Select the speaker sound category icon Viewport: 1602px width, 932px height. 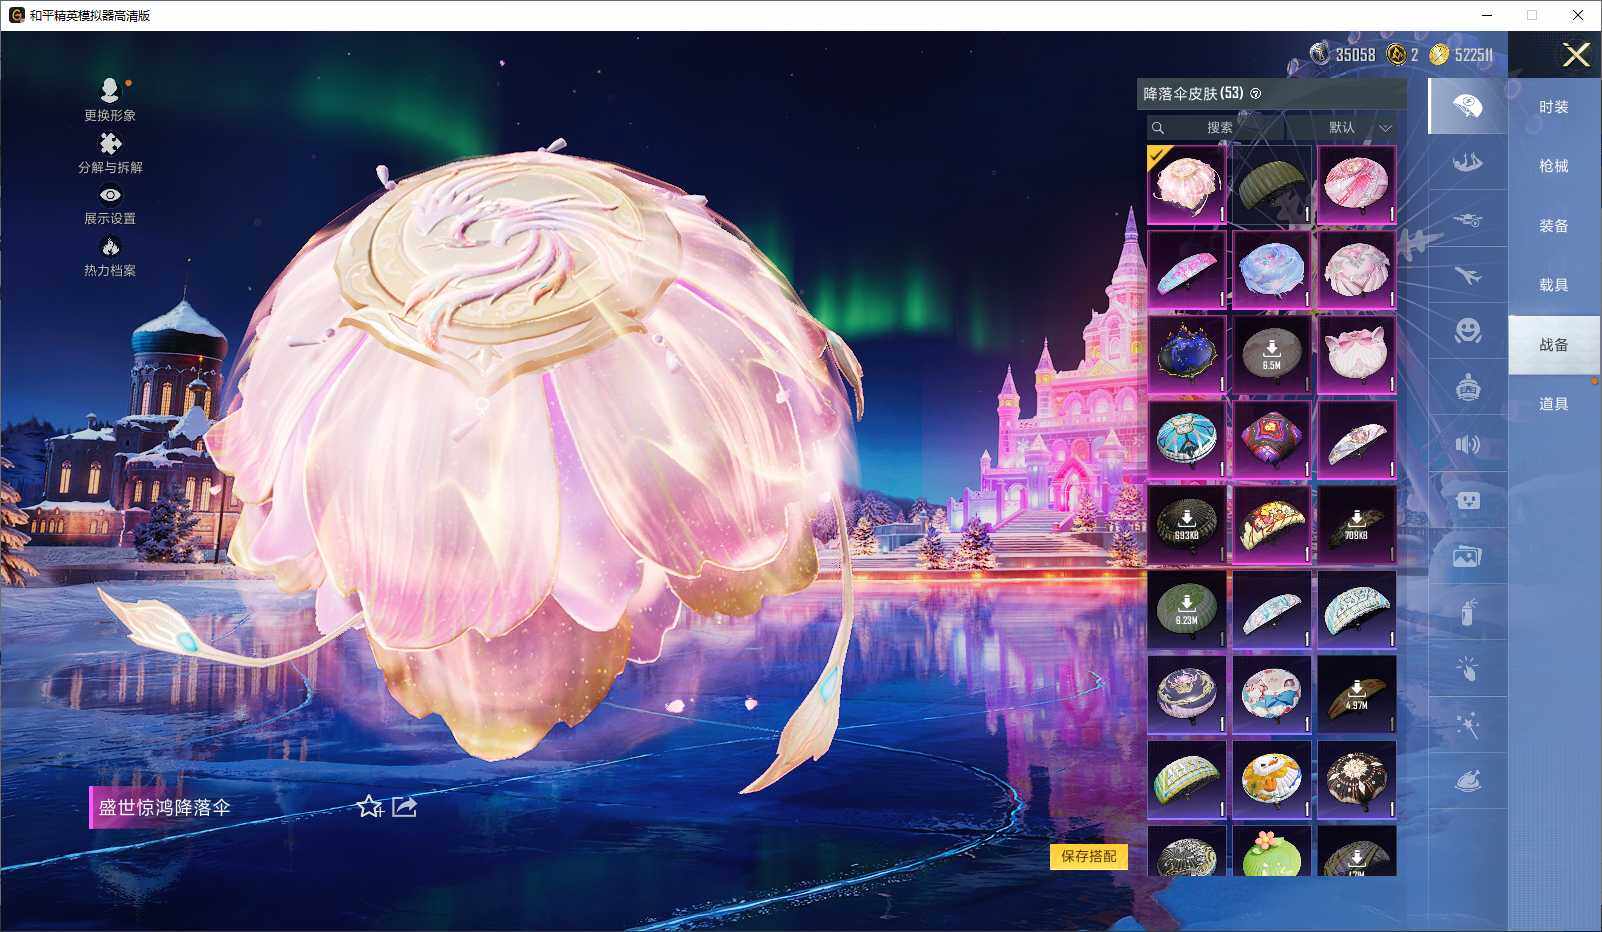tap(1467, 444)
